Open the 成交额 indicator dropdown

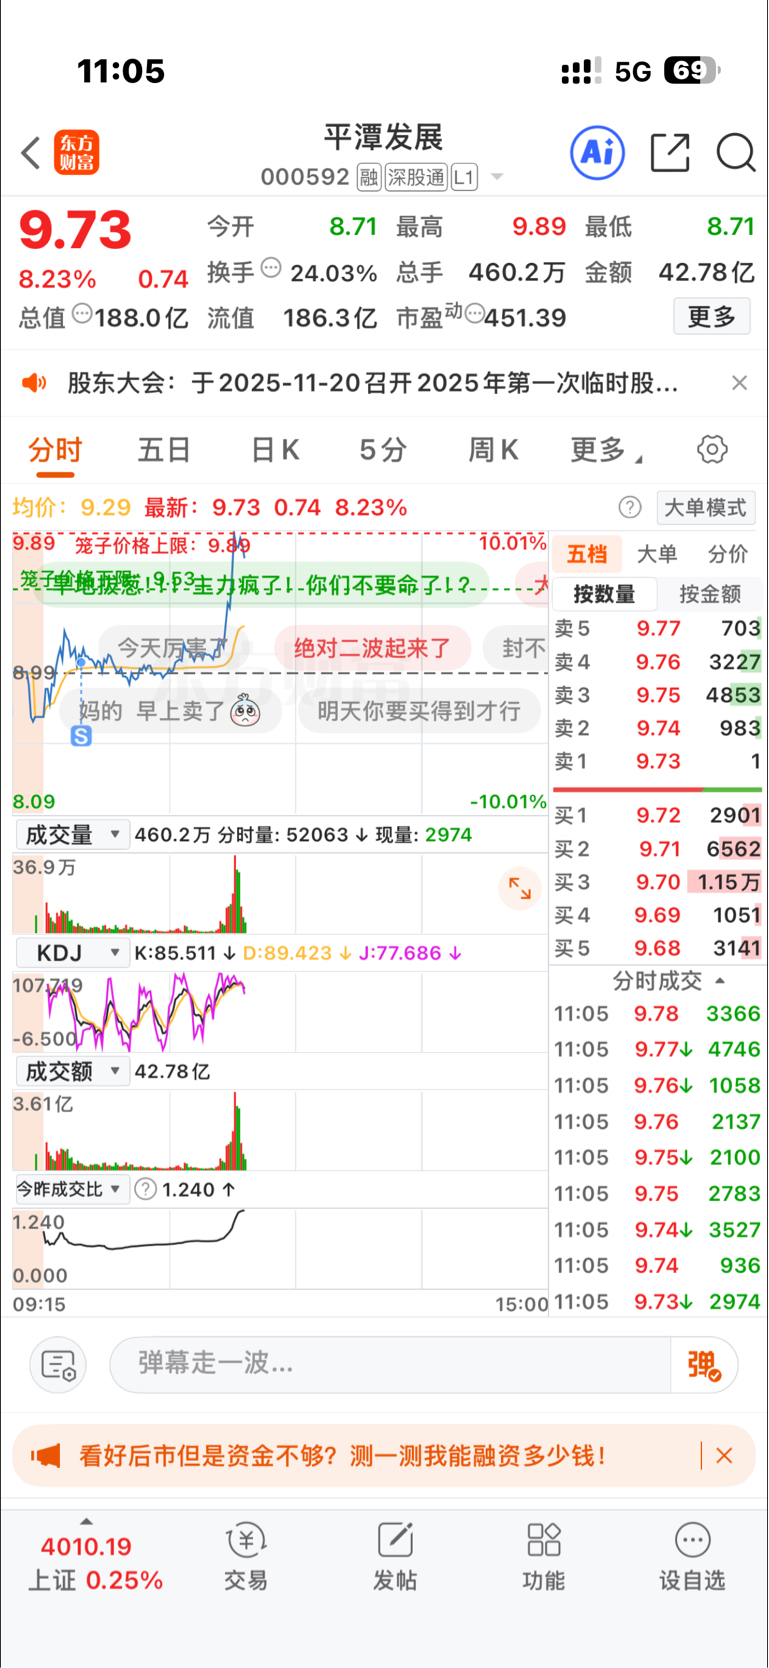72,1071
